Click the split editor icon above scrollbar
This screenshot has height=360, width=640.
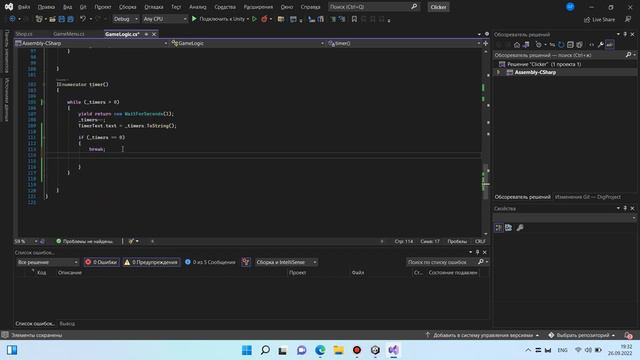click(486, 43)
